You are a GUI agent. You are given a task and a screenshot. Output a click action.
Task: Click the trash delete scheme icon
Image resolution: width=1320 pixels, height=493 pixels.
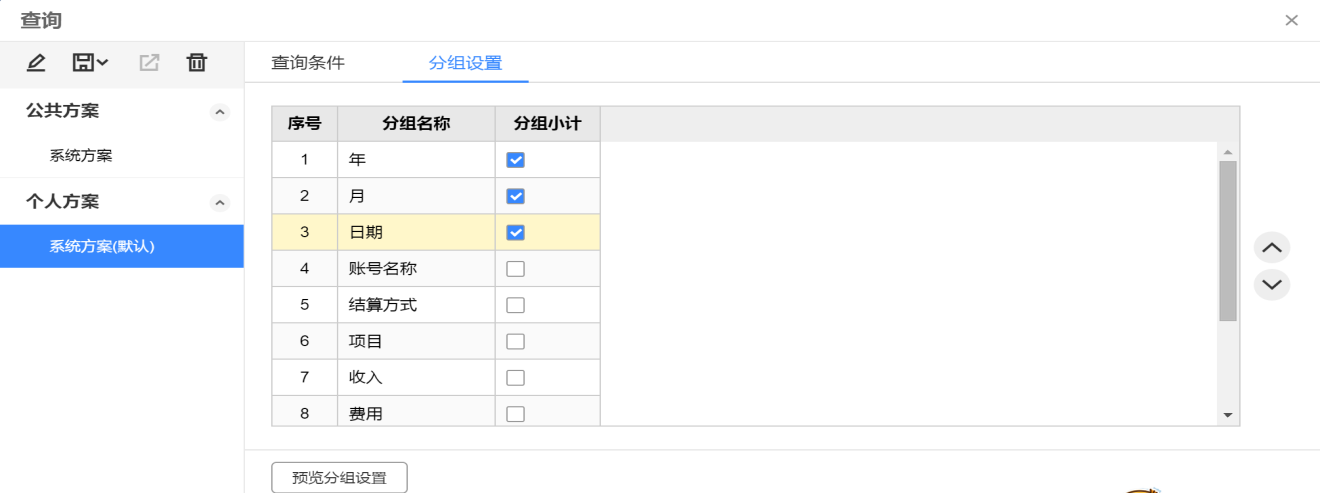pyautogui.click(x=197, y=63)
